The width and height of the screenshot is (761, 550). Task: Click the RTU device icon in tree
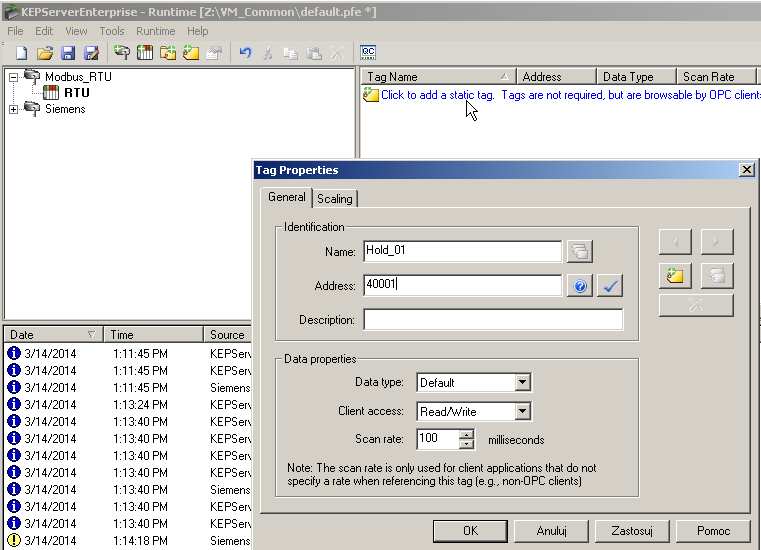pos(51,92)
